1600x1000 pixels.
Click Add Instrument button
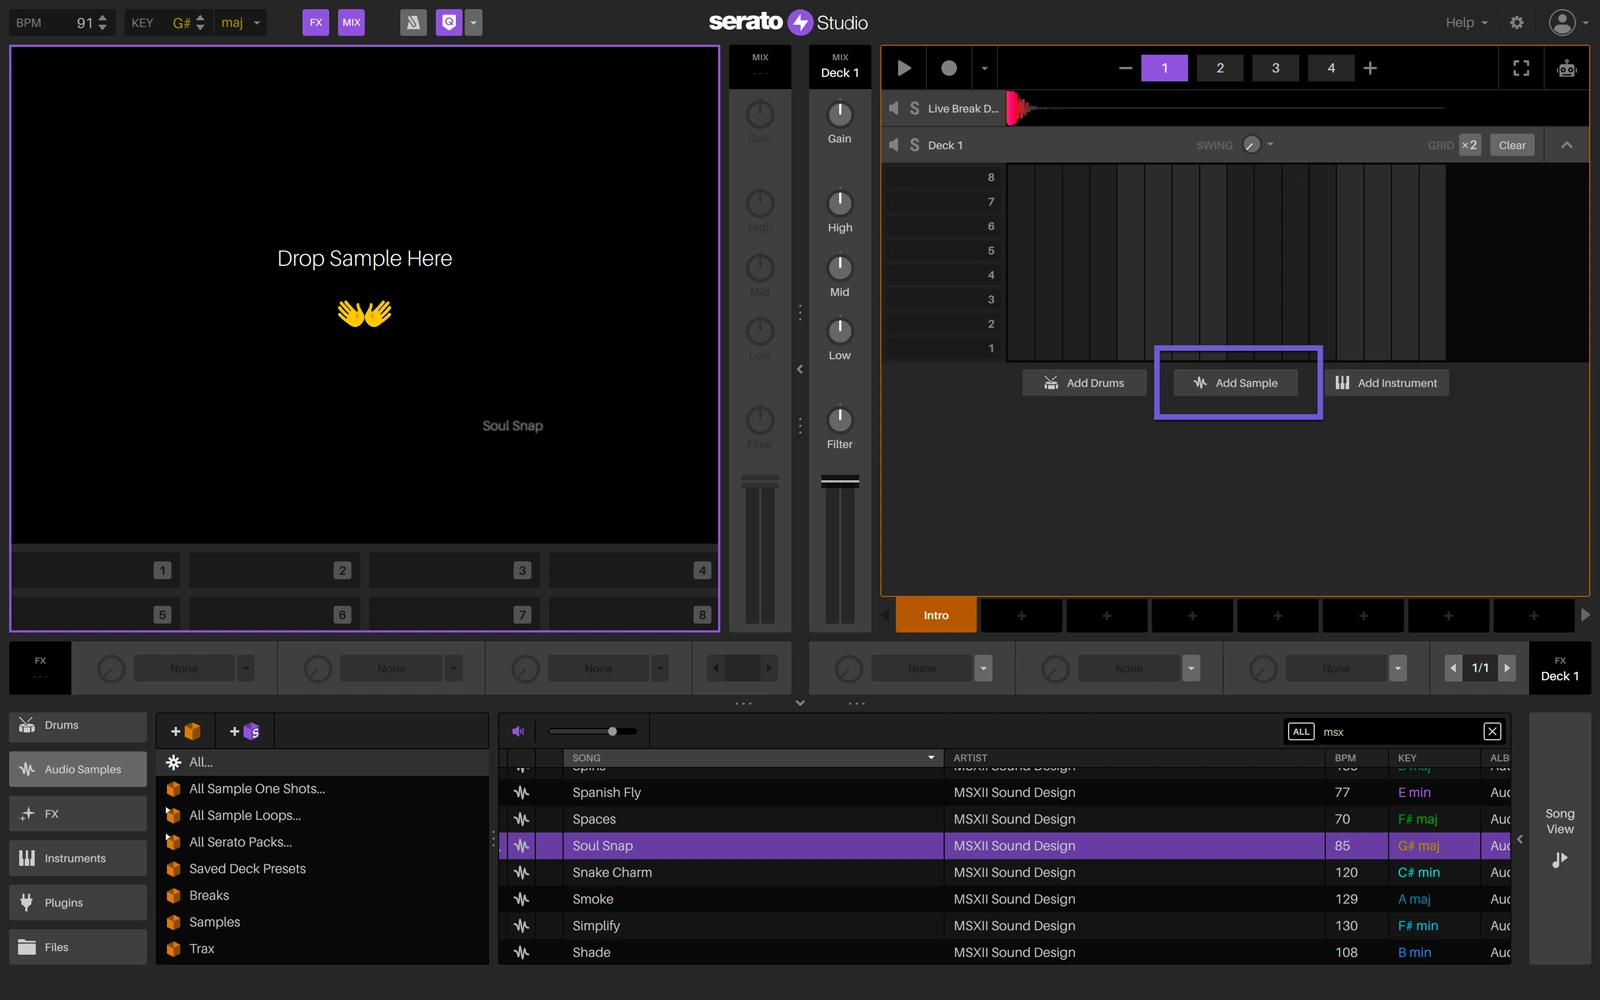click(x=1387, y=383)
